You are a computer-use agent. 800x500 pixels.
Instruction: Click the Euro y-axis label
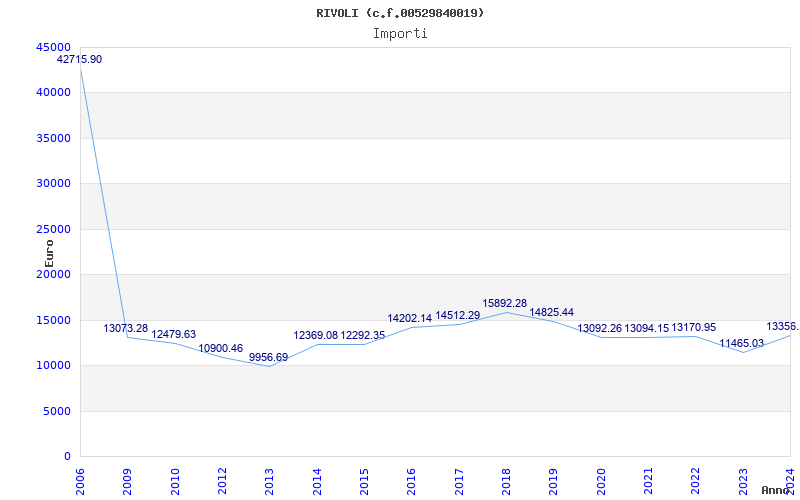[49, 254]
